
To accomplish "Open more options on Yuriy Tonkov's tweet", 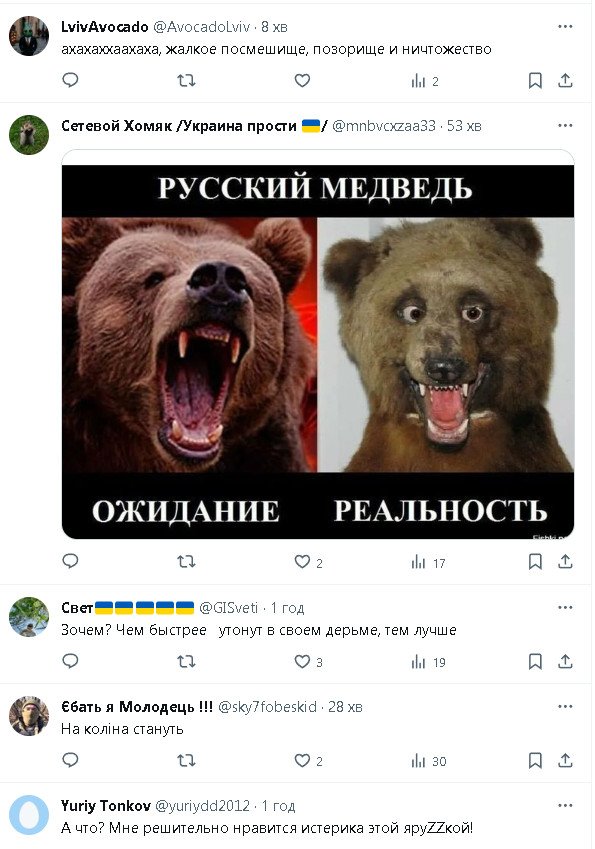I will tap(565, 806).
